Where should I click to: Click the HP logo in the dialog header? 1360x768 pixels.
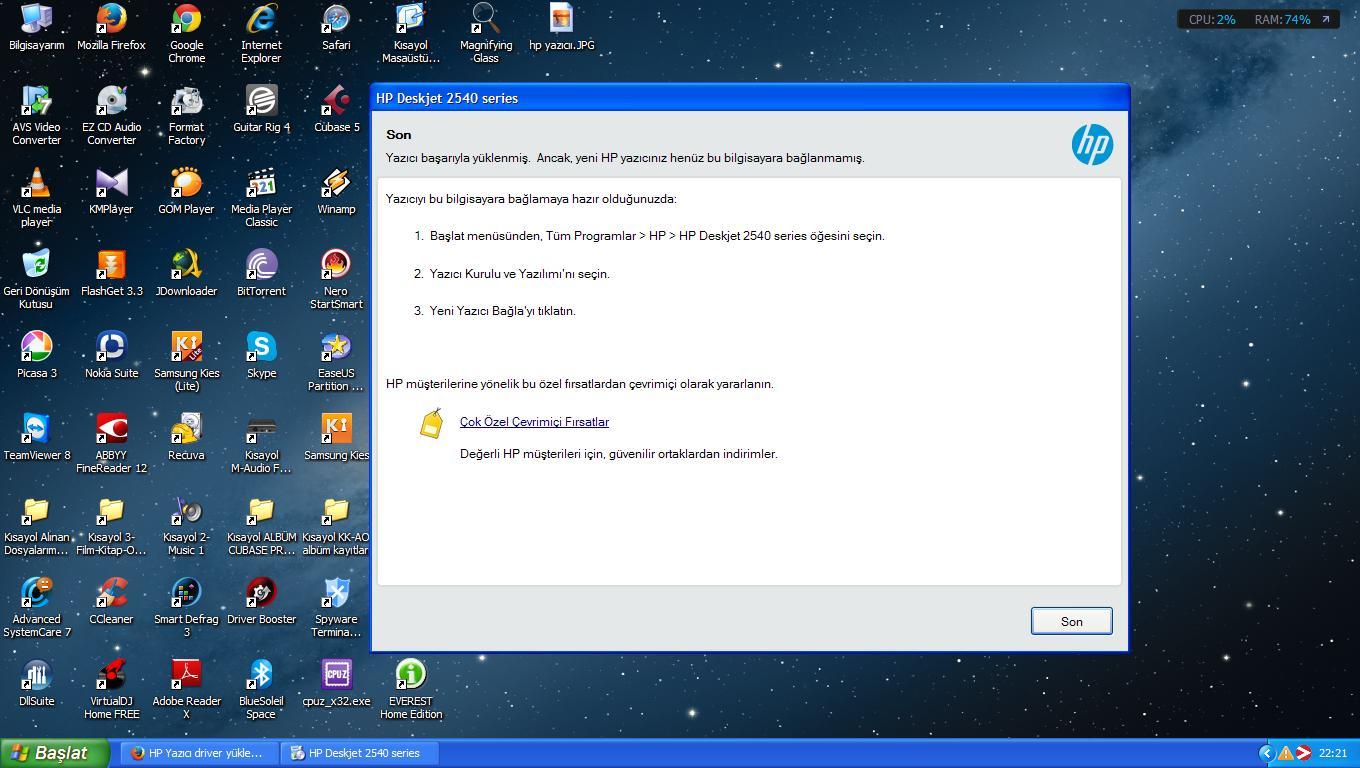point(1092,145)
